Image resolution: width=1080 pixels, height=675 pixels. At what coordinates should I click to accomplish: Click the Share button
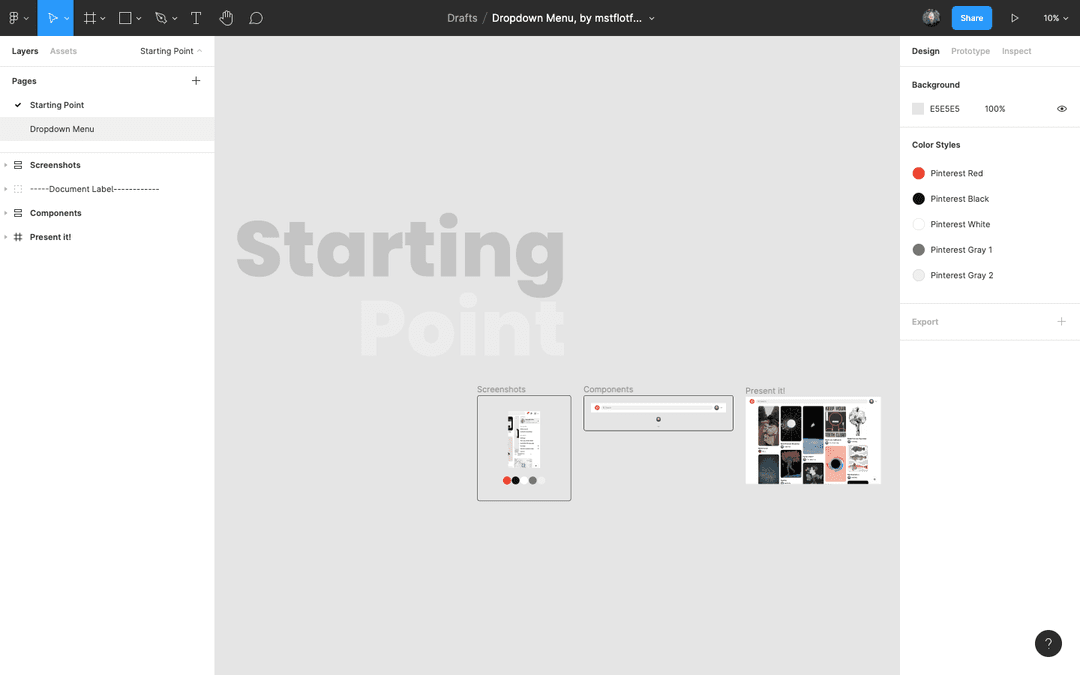click(971, 17)
